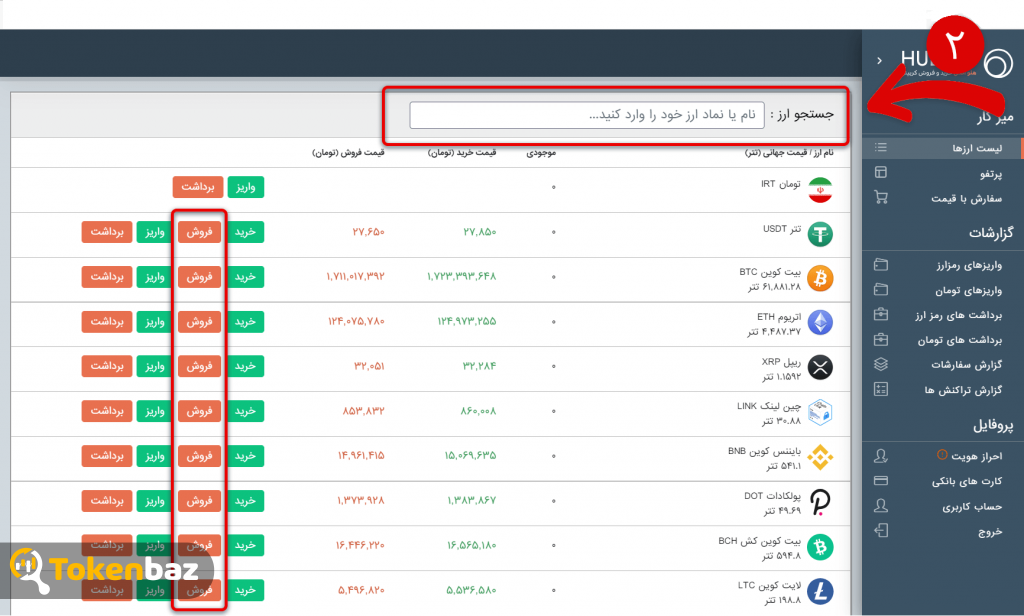This screenshot has width=1024, height=616.
Task: Click the نام ارز / قیمت جهانی header
Action: (789, 152)
